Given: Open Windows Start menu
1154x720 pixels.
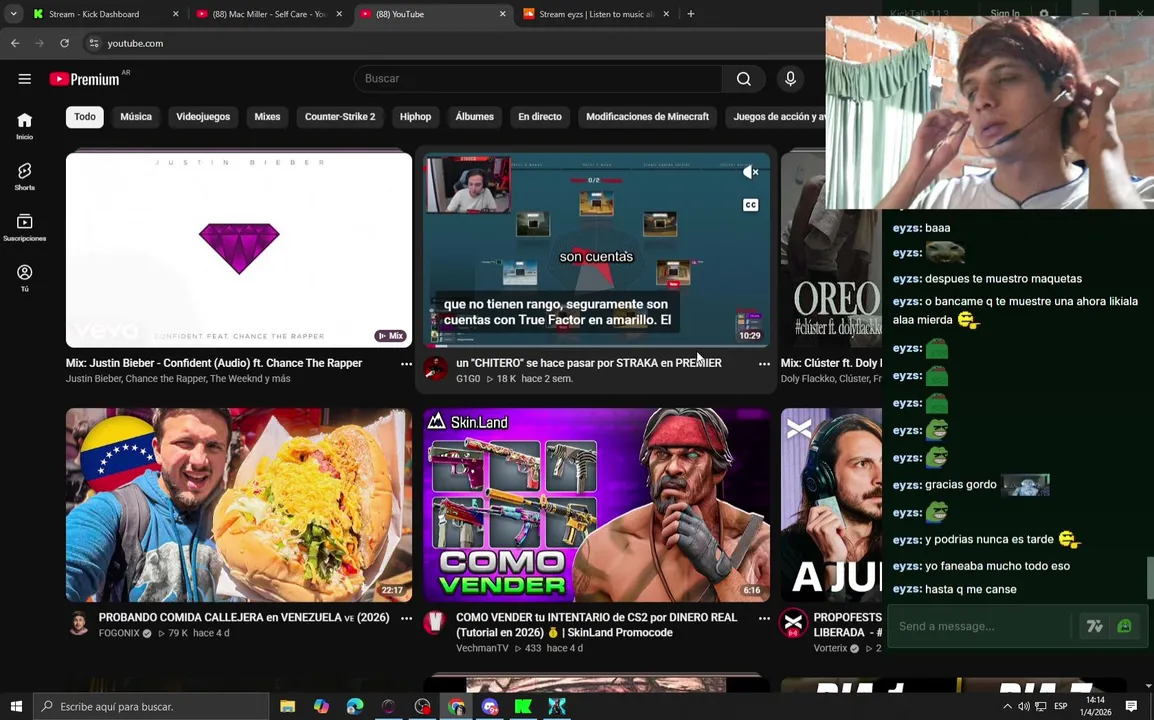Looking at the screenshot, I should click(16, 707).
